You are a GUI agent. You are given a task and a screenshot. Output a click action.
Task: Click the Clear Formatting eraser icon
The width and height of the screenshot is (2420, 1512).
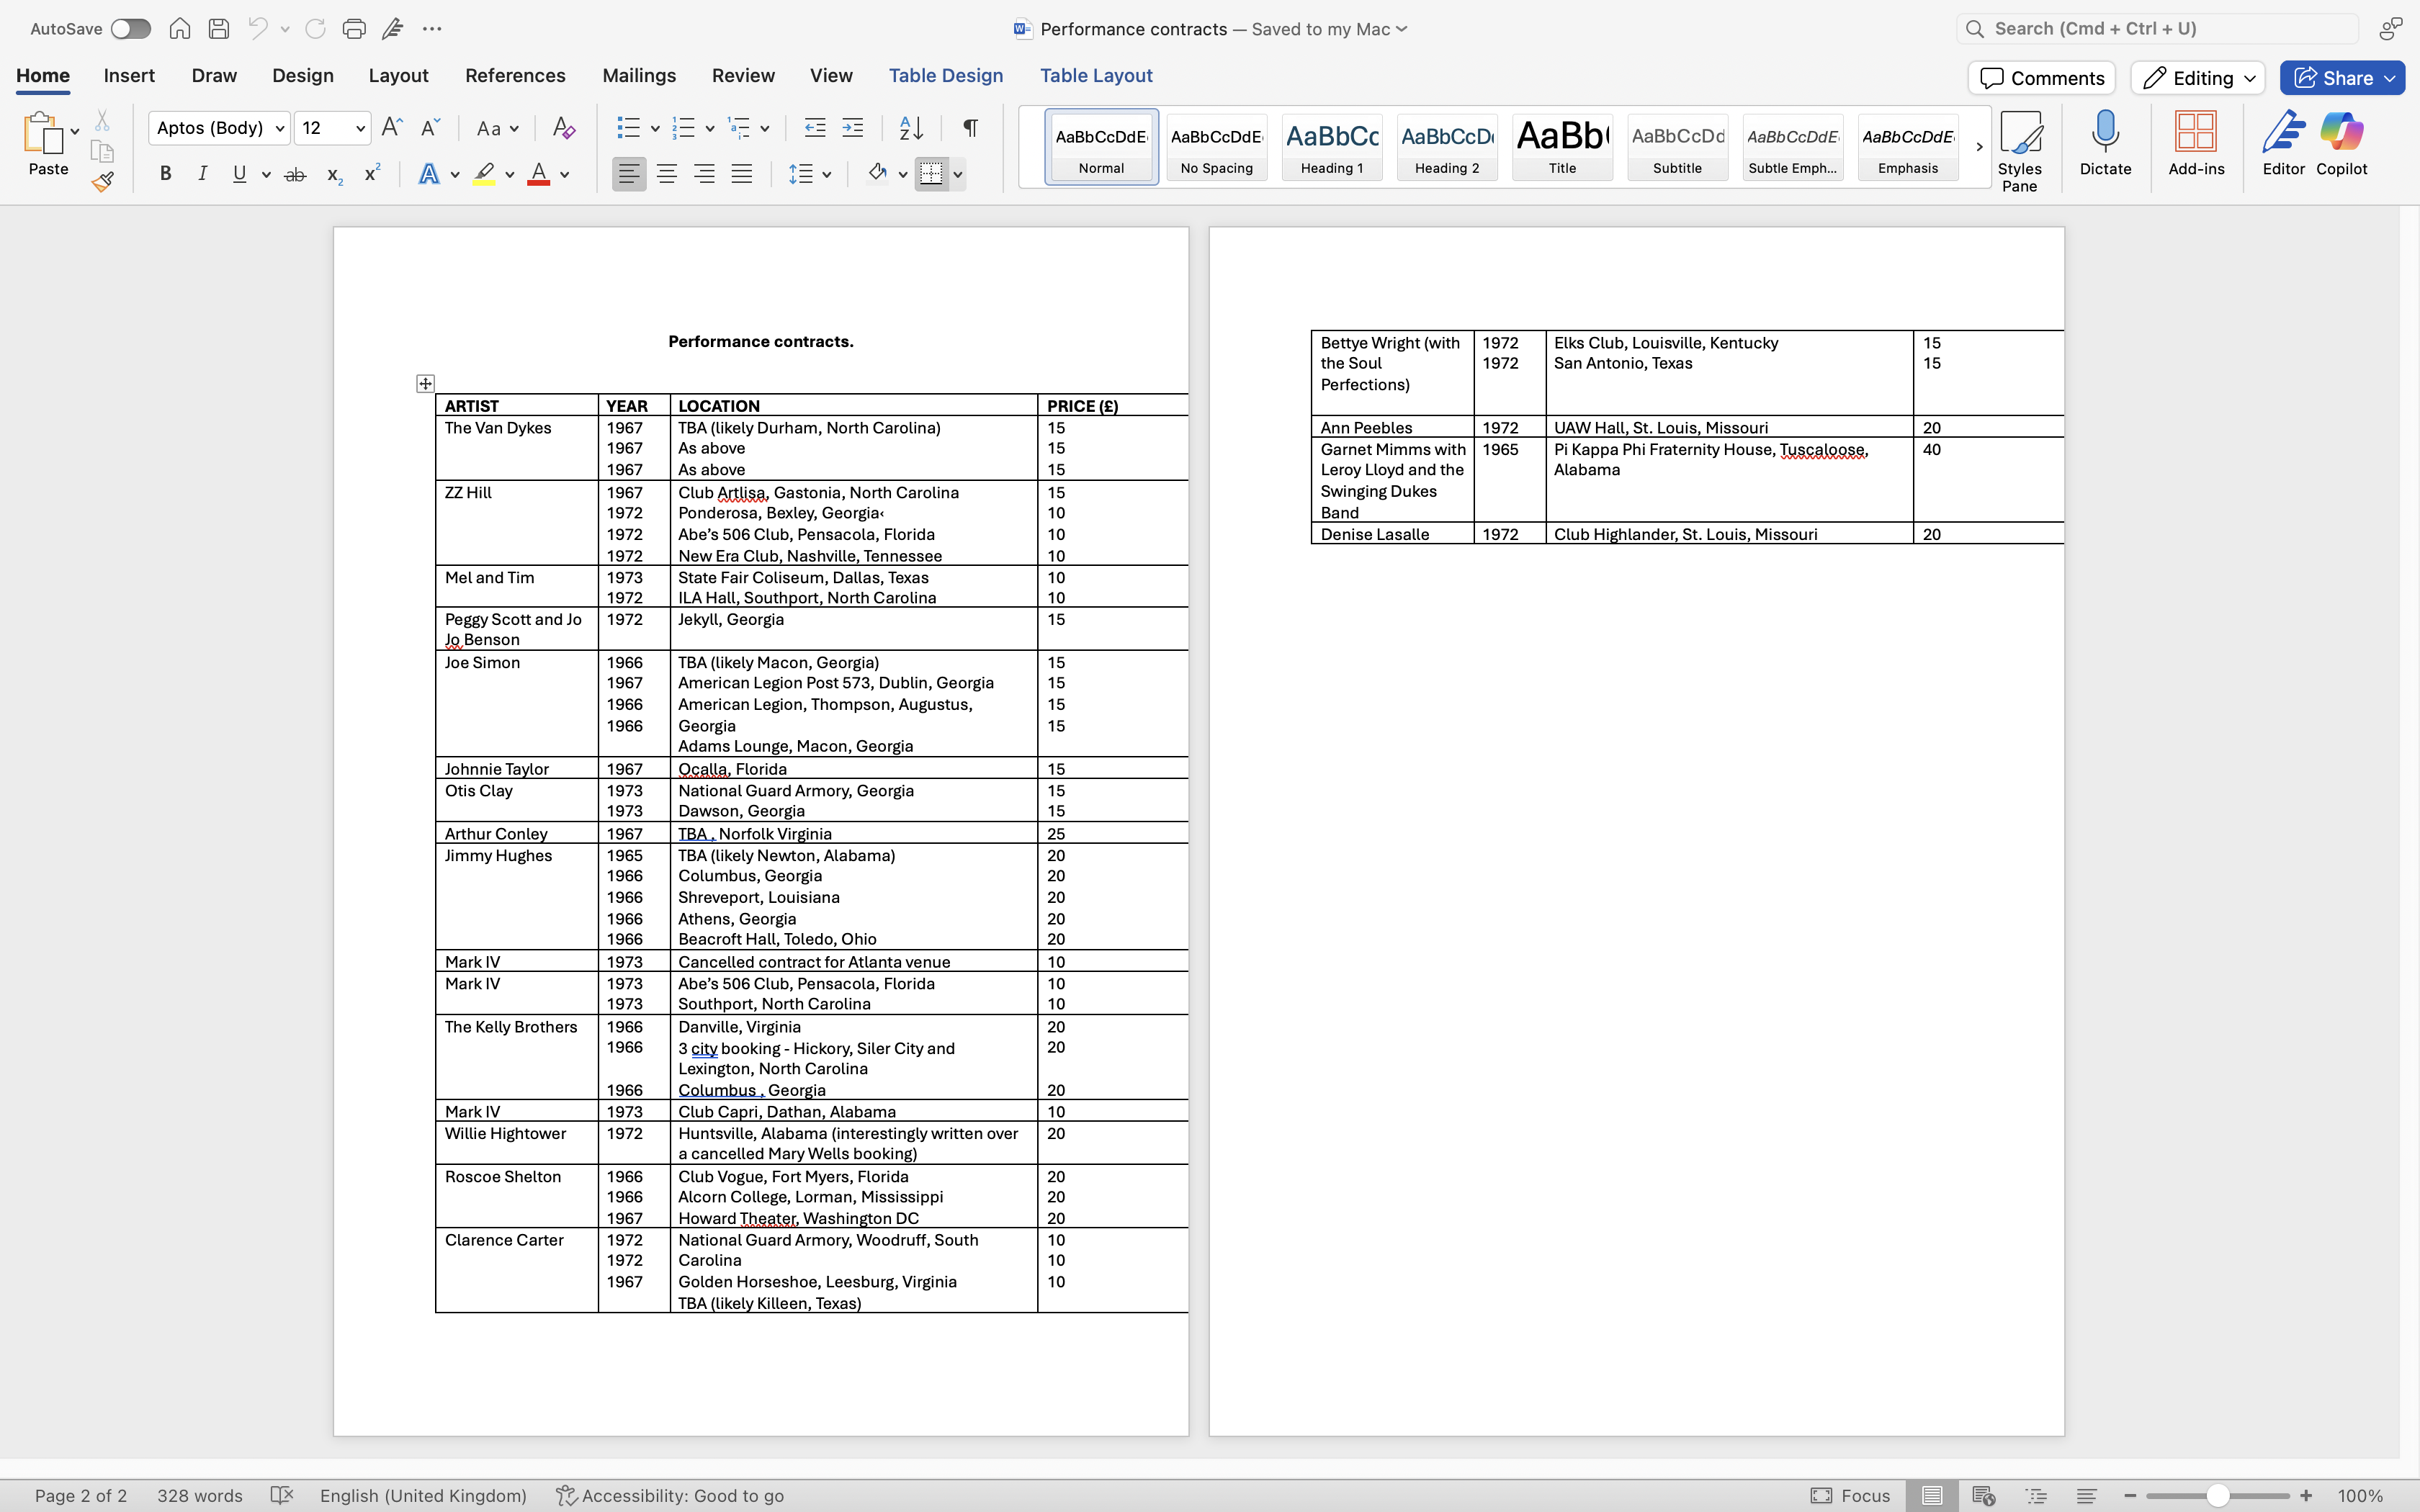(564, 128)
